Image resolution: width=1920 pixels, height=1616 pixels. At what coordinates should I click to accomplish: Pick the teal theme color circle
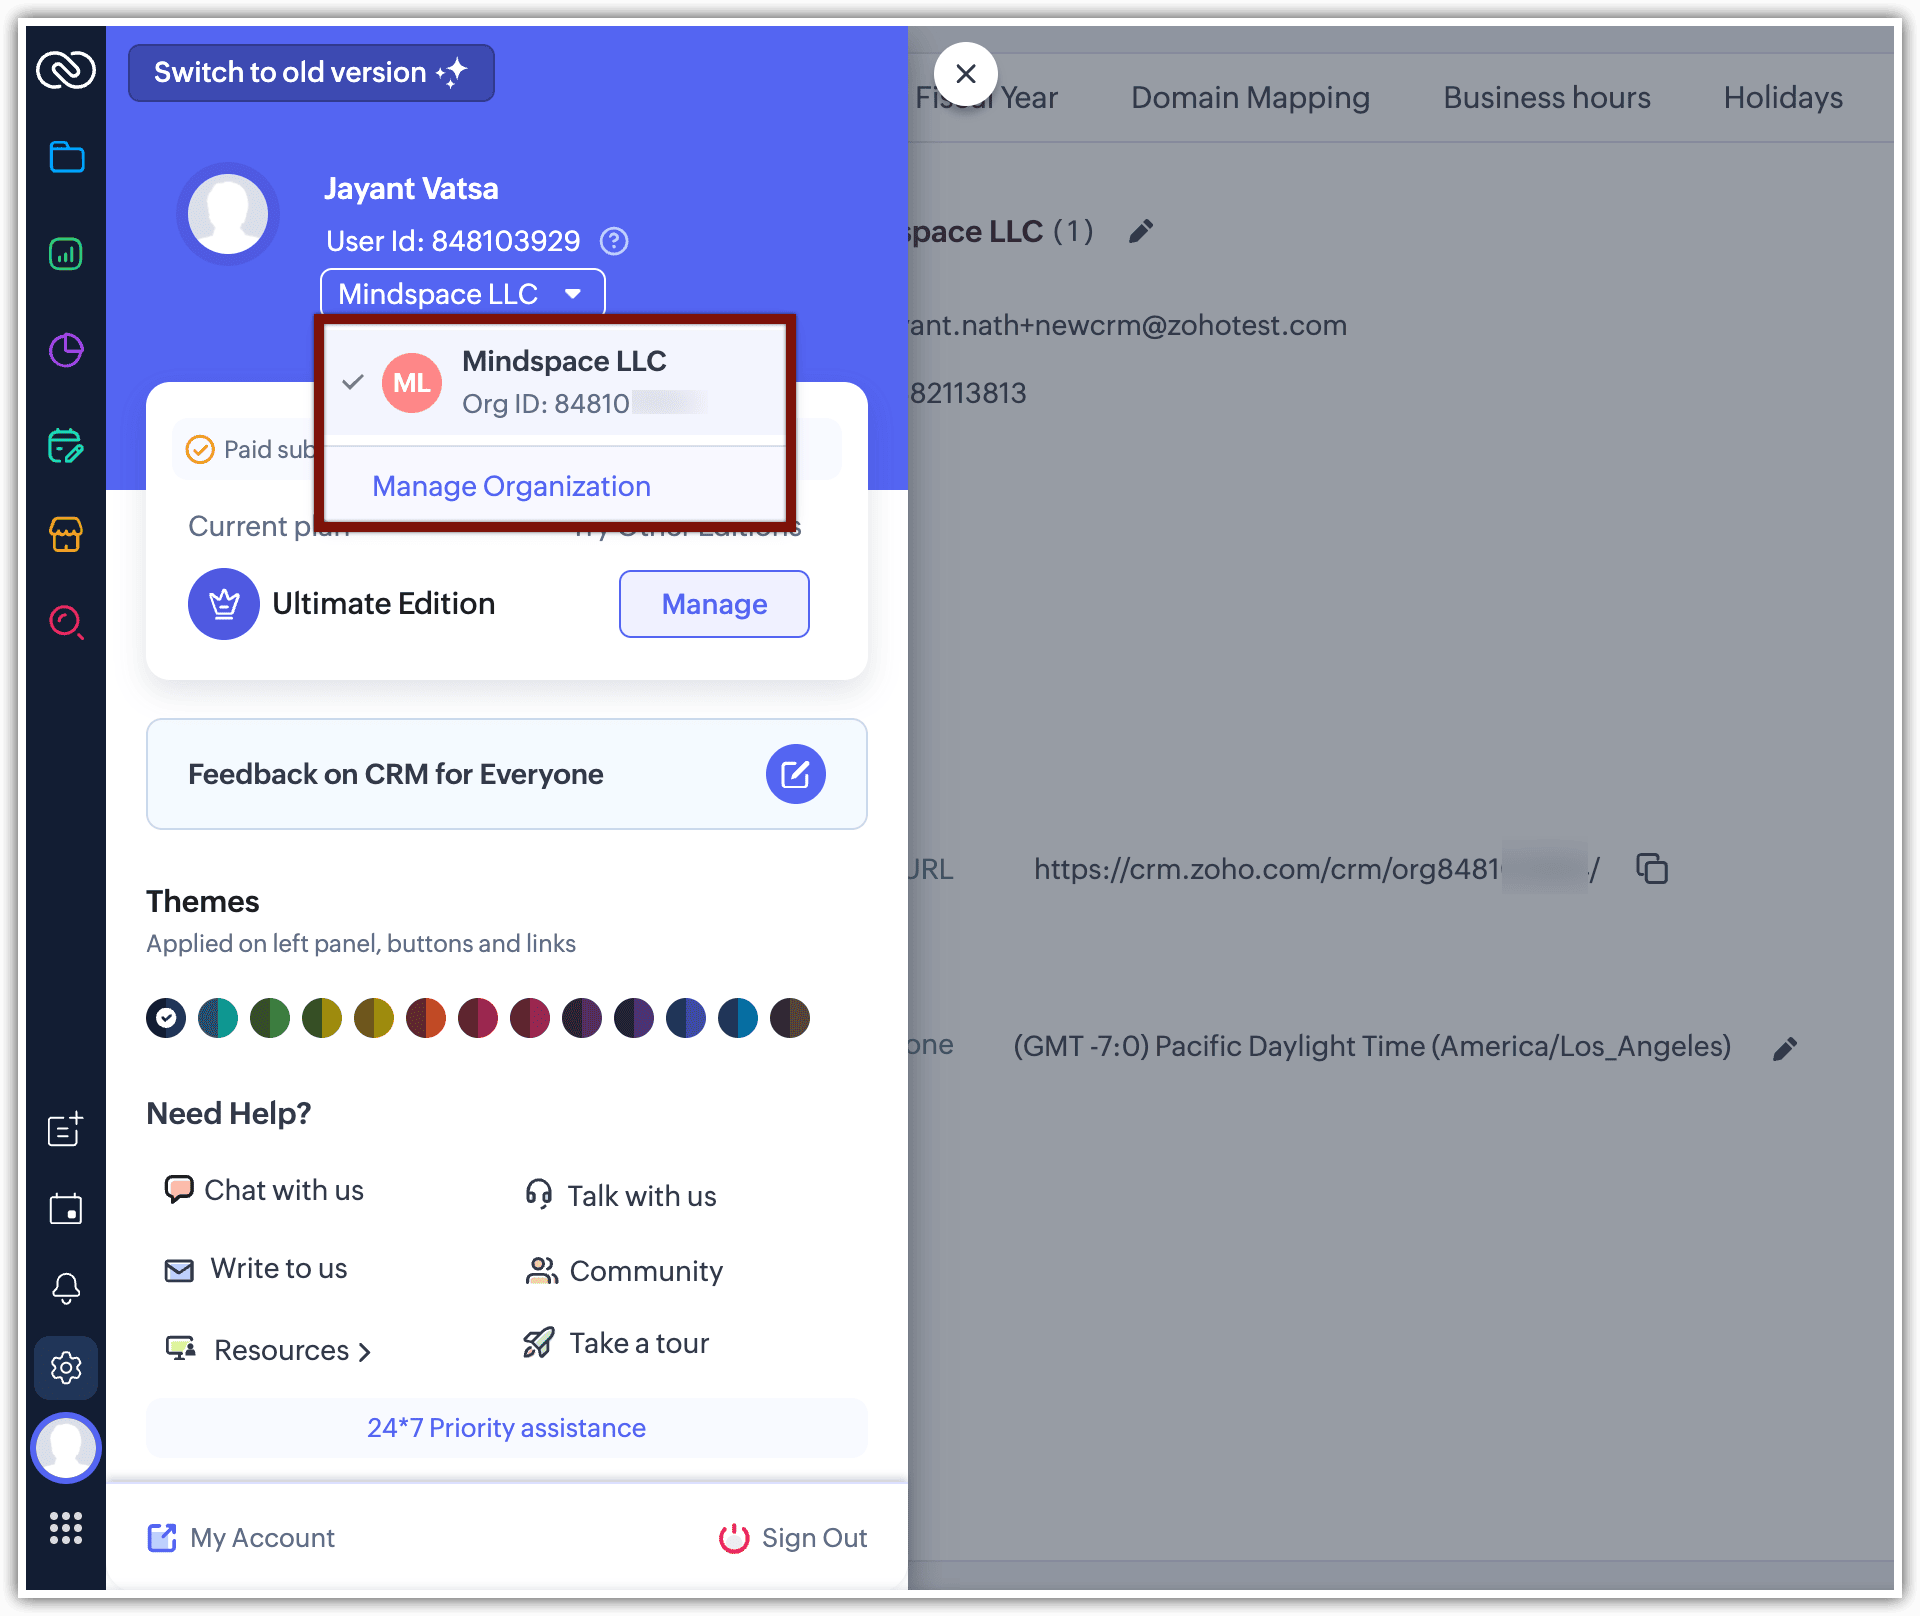[218, 1018]
